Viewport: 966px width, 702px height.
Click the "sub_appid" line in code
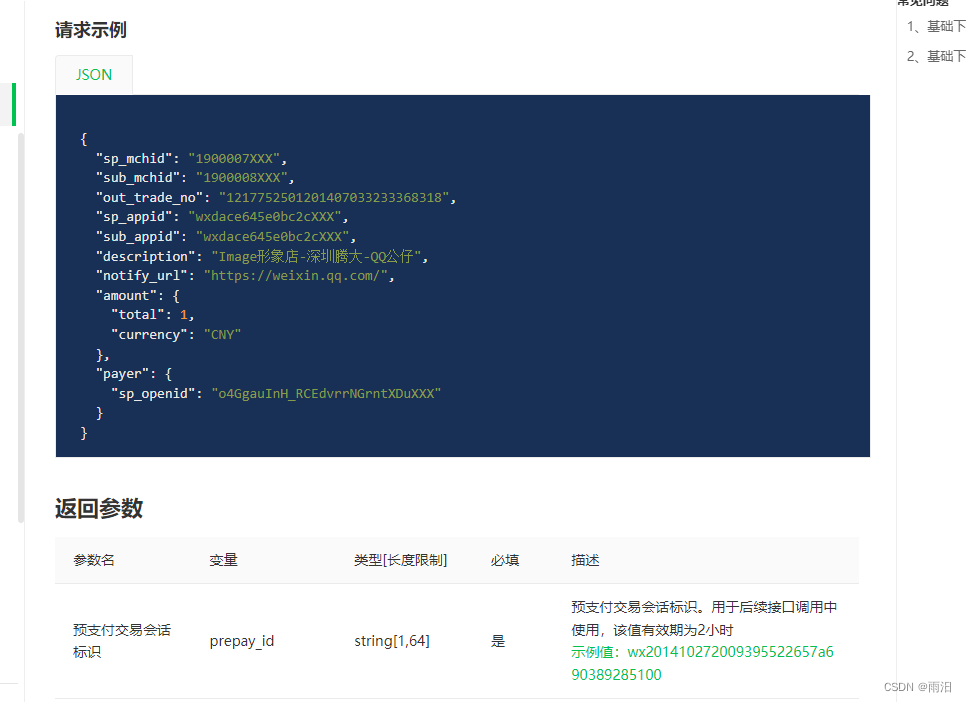tap(226, 237)
